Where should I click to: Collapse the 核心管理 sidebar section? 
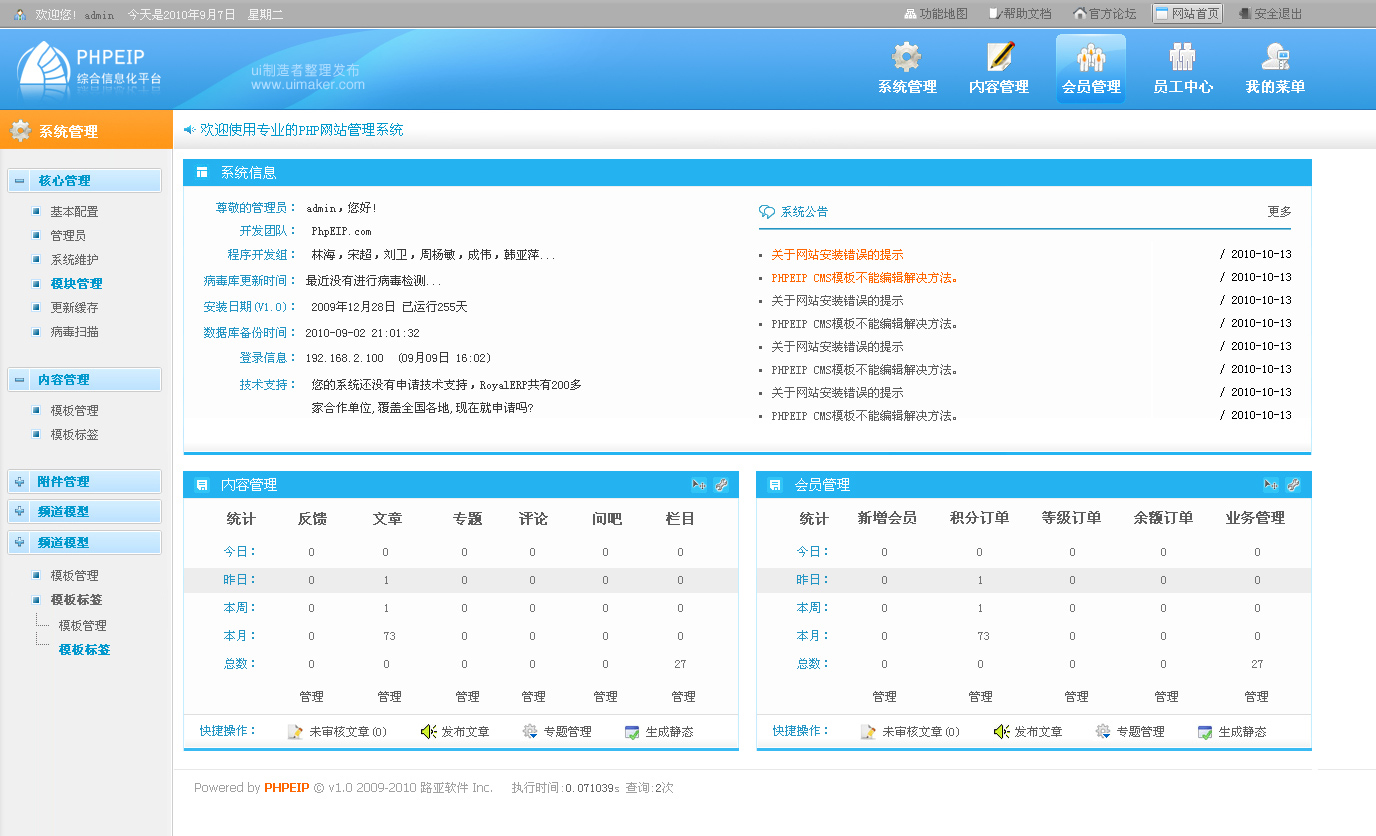click(x=20, y=181)
